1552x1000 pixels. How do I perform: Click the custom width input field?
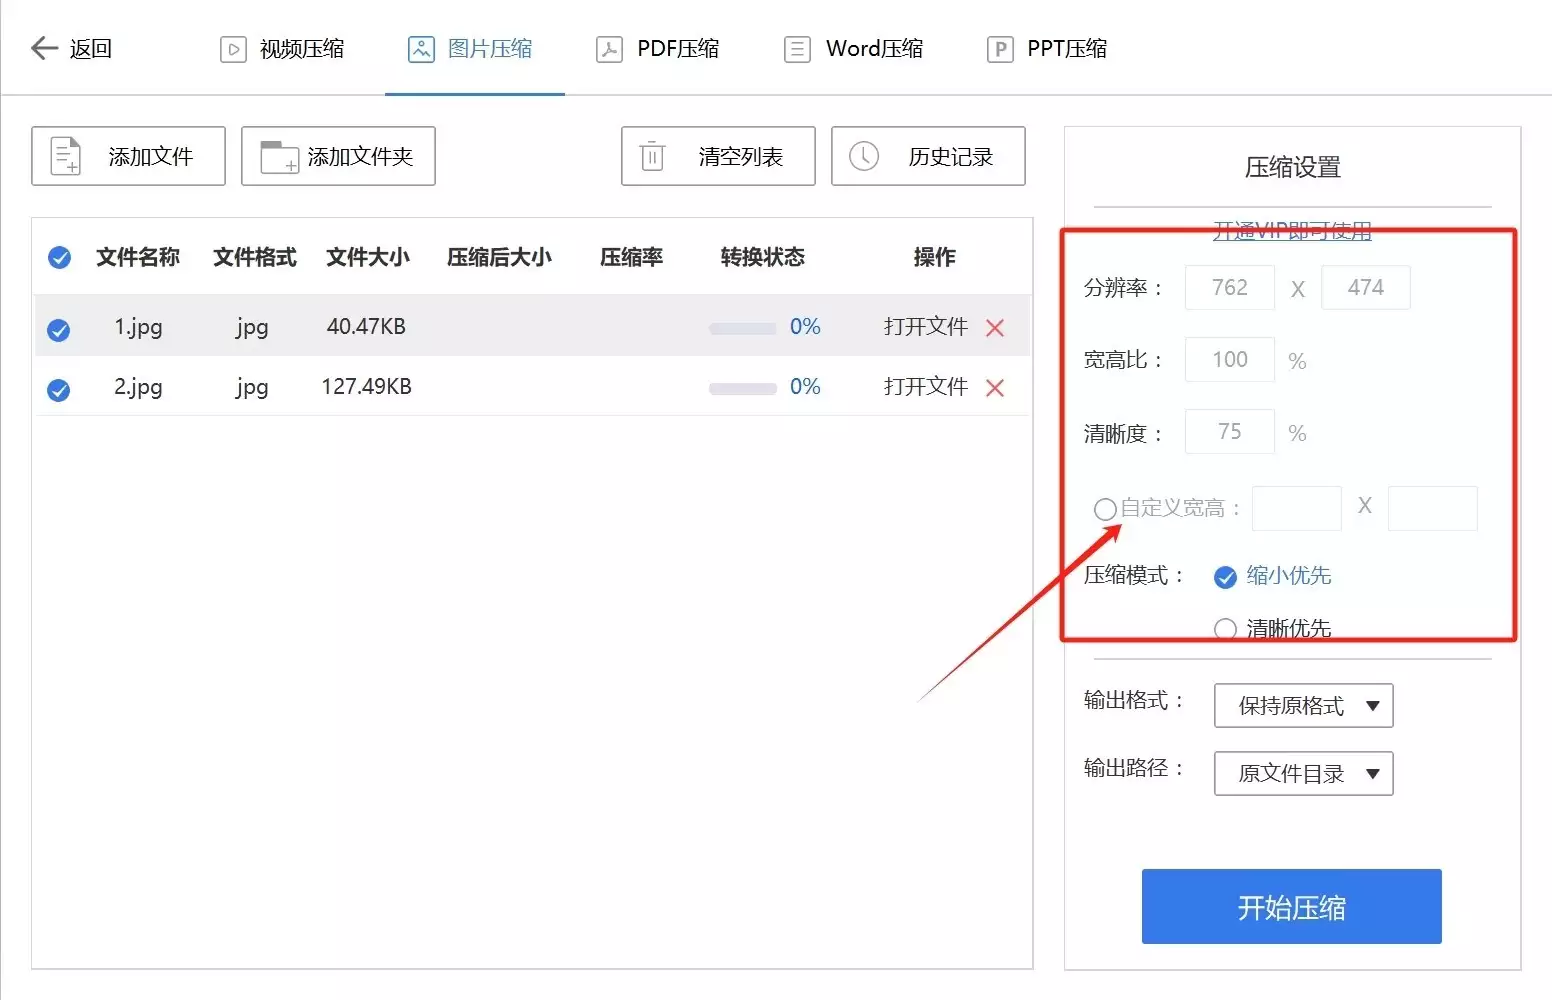1297,508
